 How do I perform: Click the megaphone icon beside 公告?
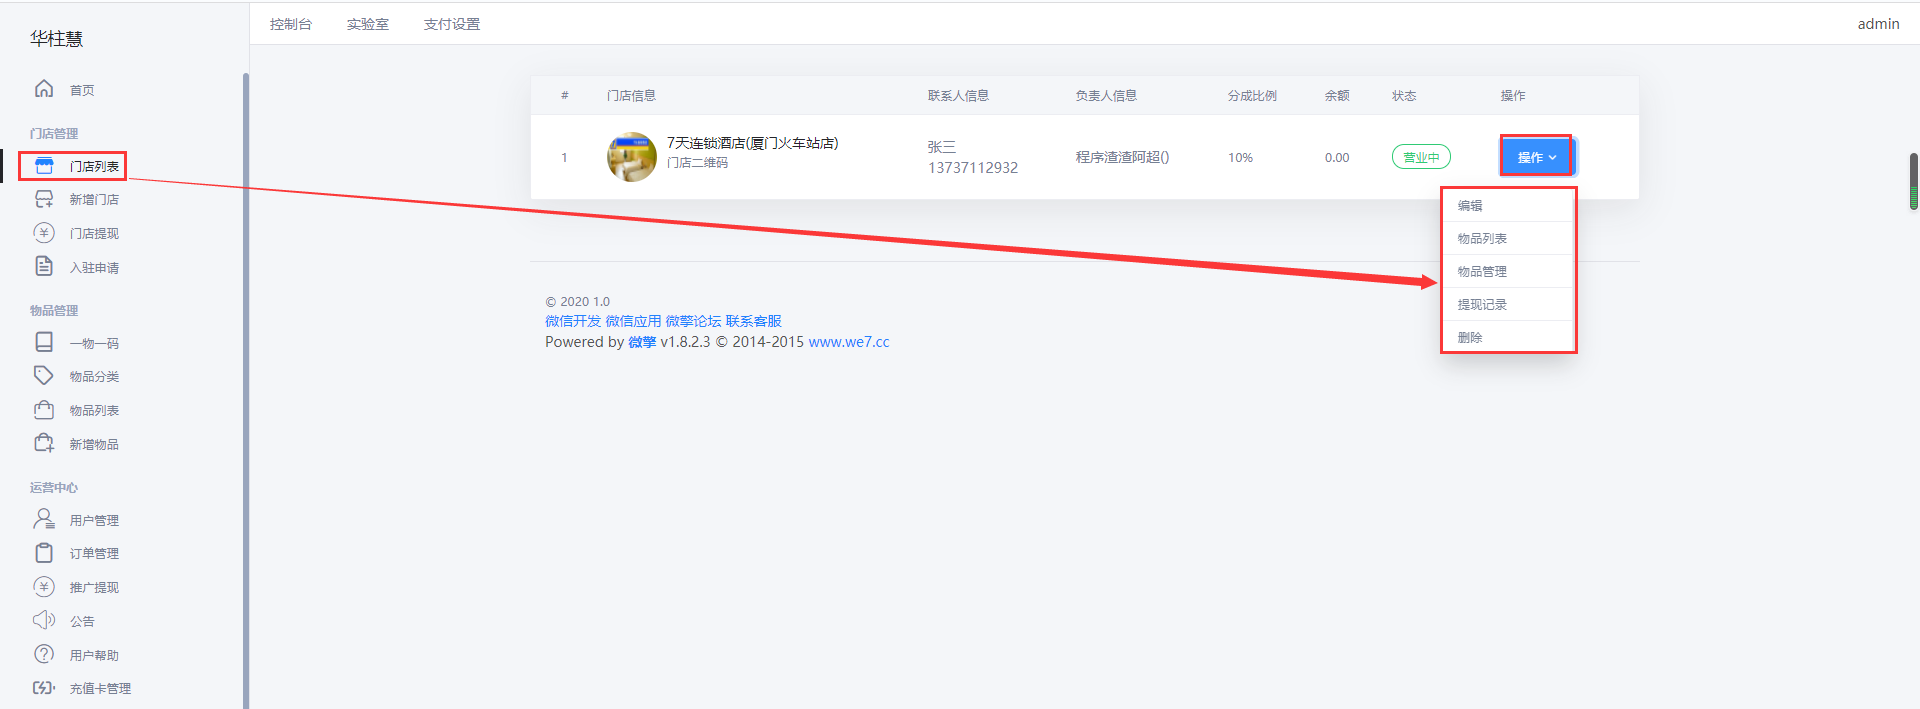point(44,620)
